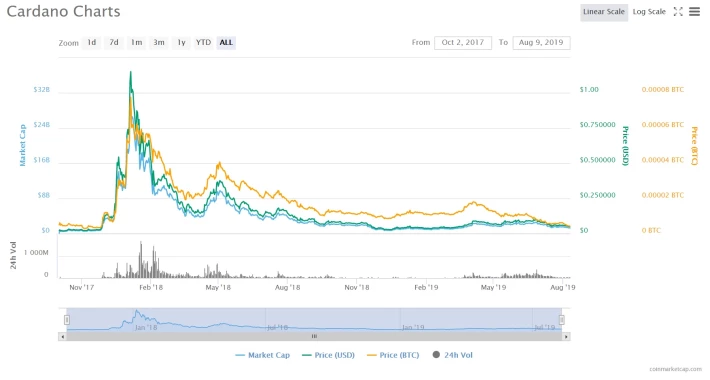Toggle fullscreen chart view
Screen dimensions: 710x380
(x=678, y=12)
